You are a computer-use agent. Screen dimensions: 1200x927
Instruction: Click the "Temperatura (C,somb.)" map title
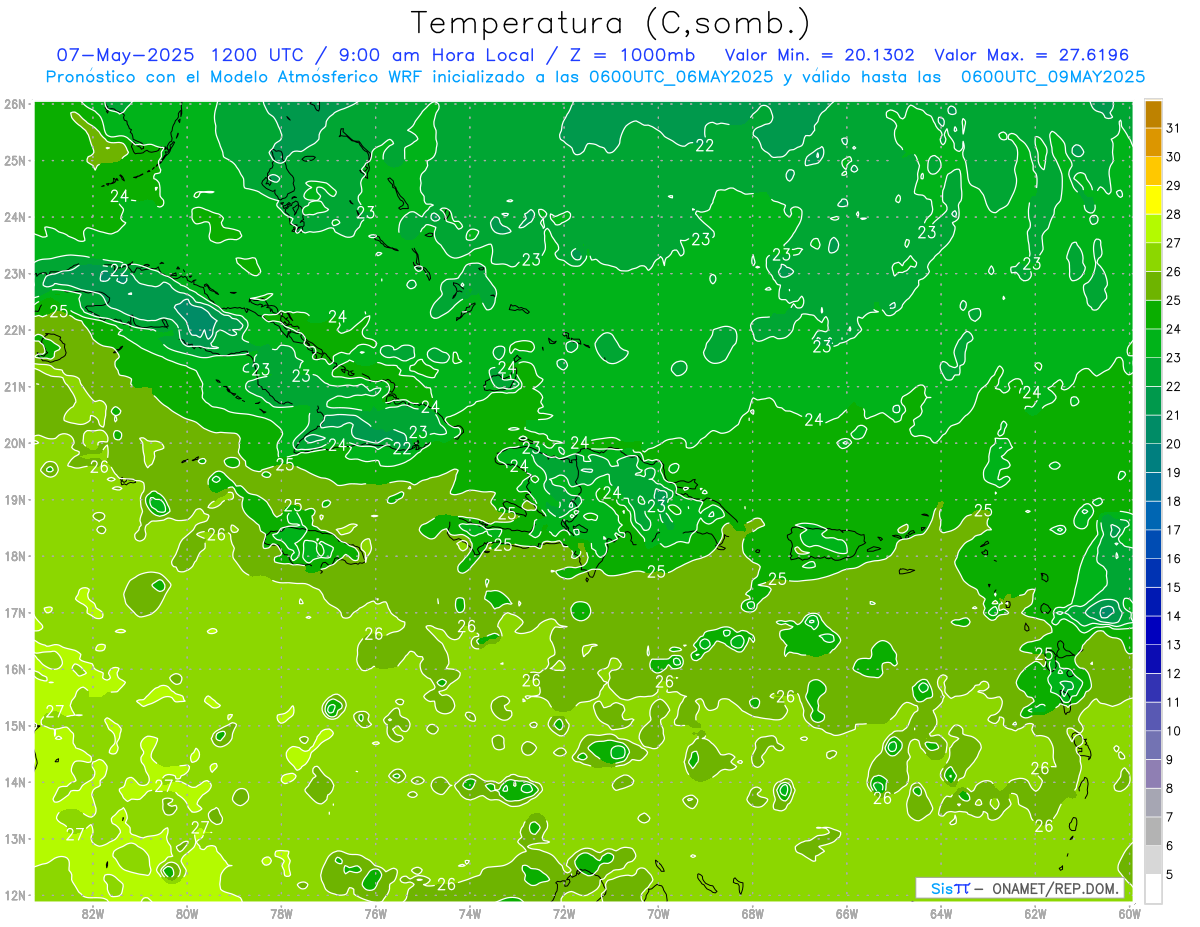click(611, 23)
